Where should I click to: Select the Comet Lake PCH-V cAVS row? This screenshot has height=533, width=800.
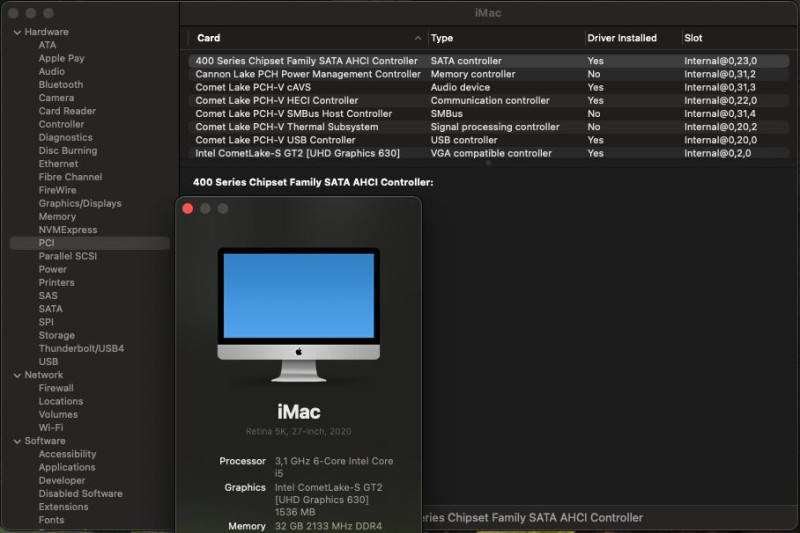point(489,88)
